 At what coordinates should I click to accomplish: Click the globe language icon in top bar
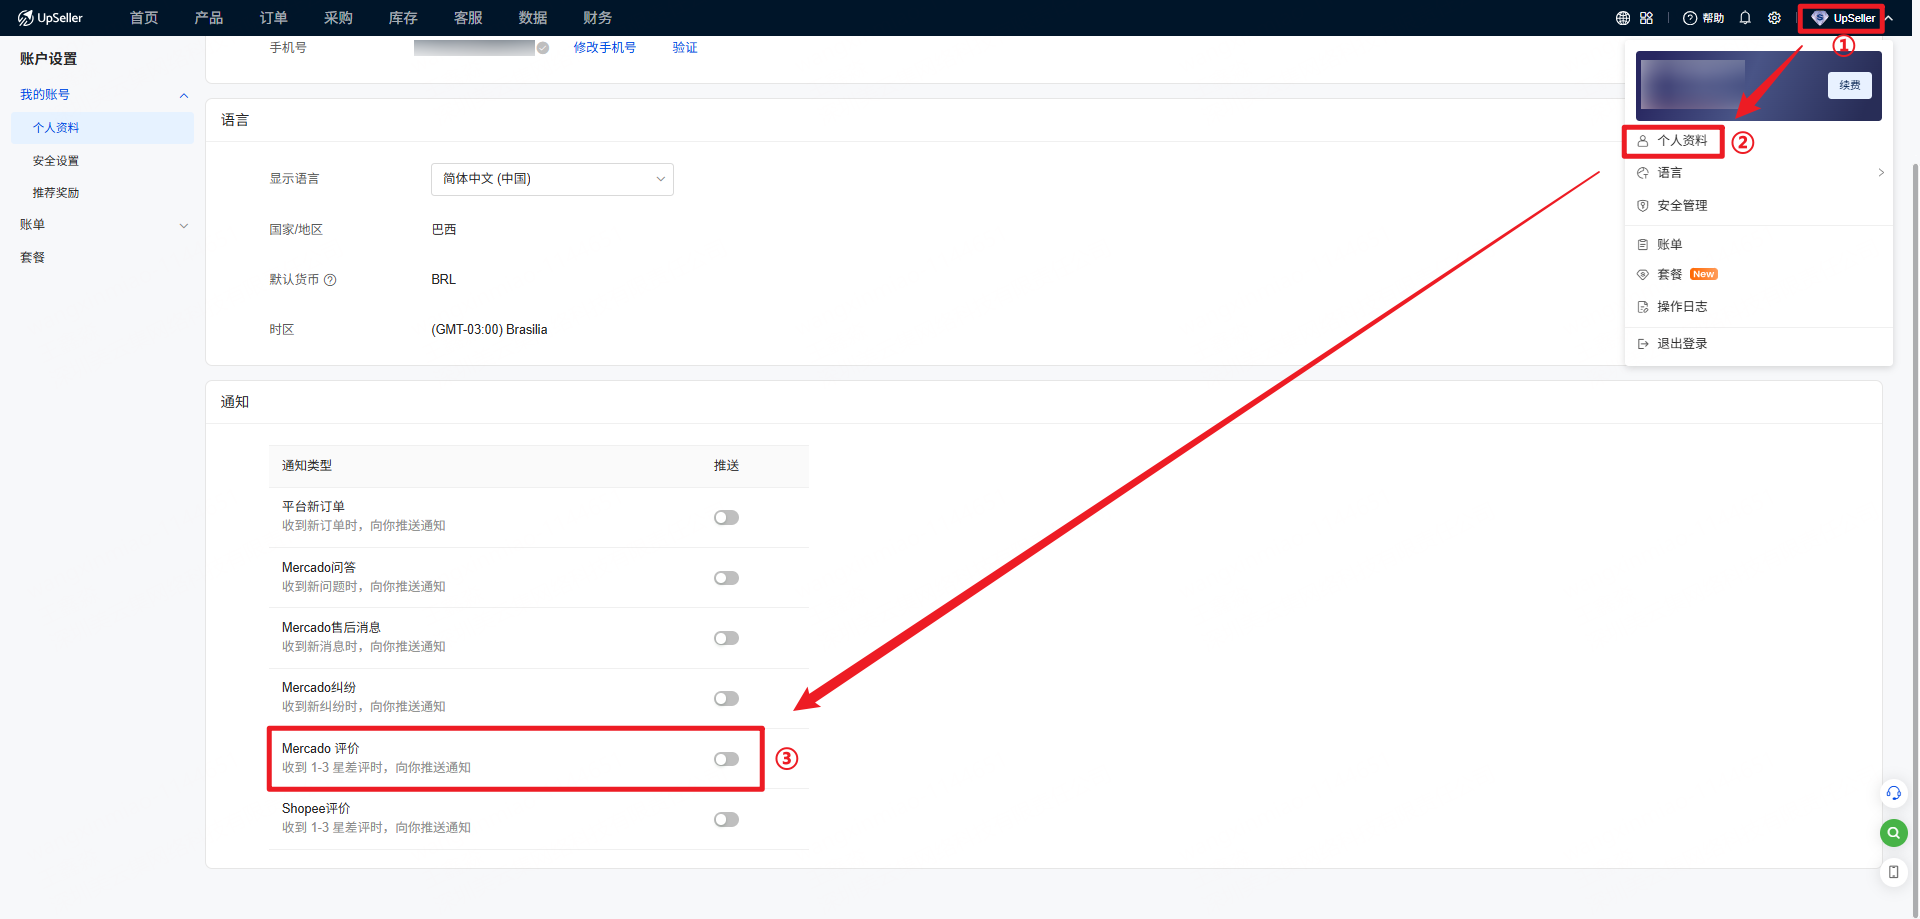1622,18
